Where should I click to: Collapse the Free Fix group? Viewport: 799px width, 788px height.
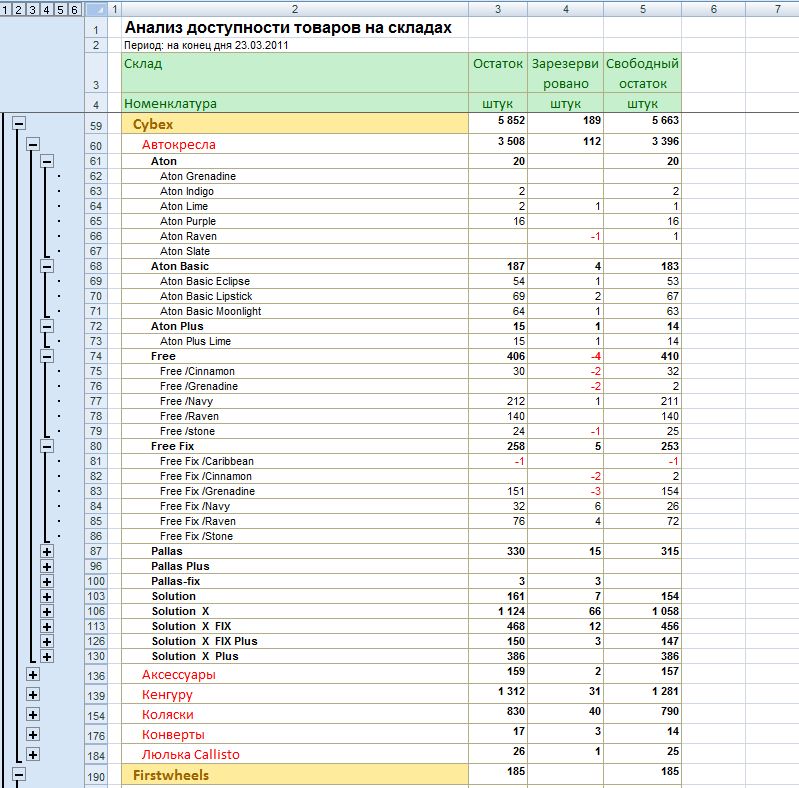point(47,446)
